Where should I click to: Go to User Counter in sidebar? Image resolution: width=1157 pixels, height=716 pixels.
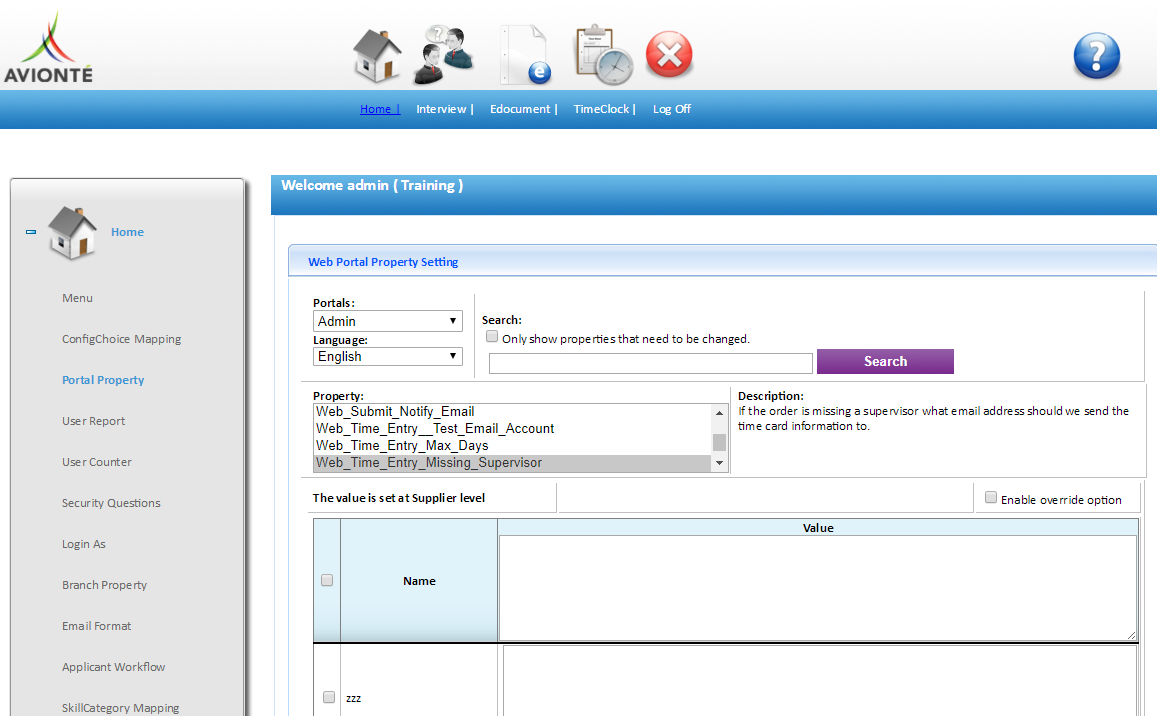[97, 462]
